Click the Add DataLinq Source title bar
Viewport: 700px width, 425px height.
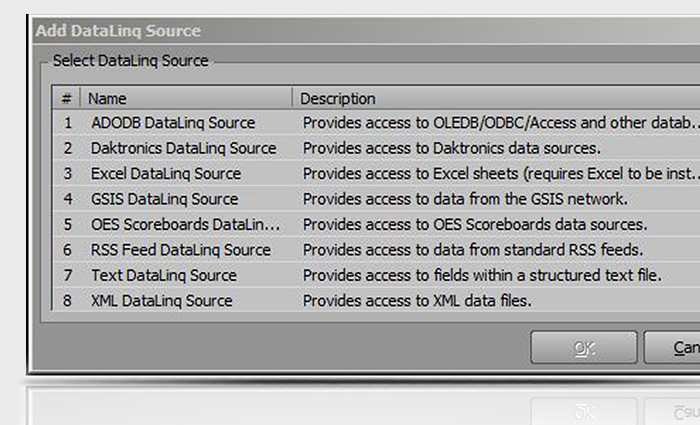[x=300, y=30]
